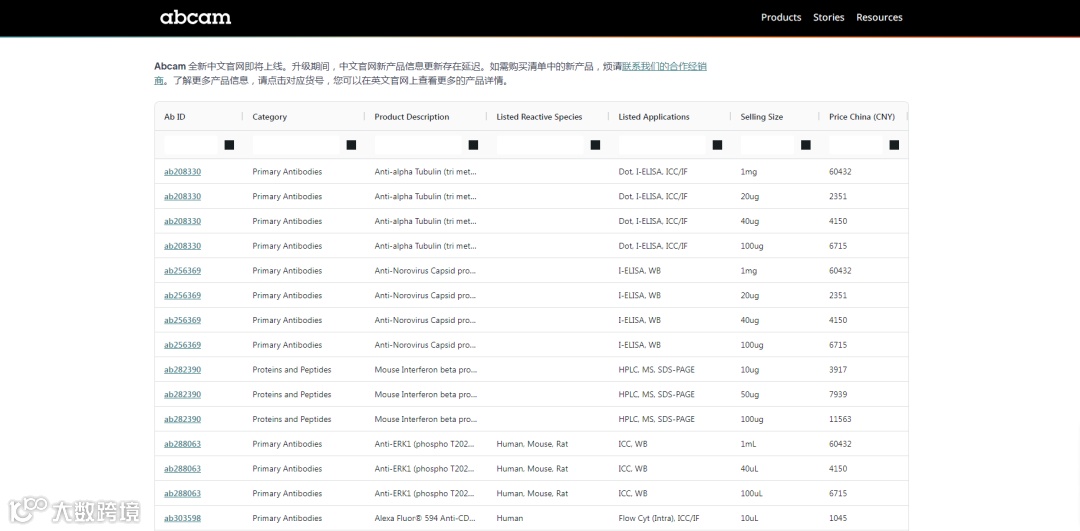Open ab256369 link in the 1mg row
1080x531 pixels.
[183, 271]
